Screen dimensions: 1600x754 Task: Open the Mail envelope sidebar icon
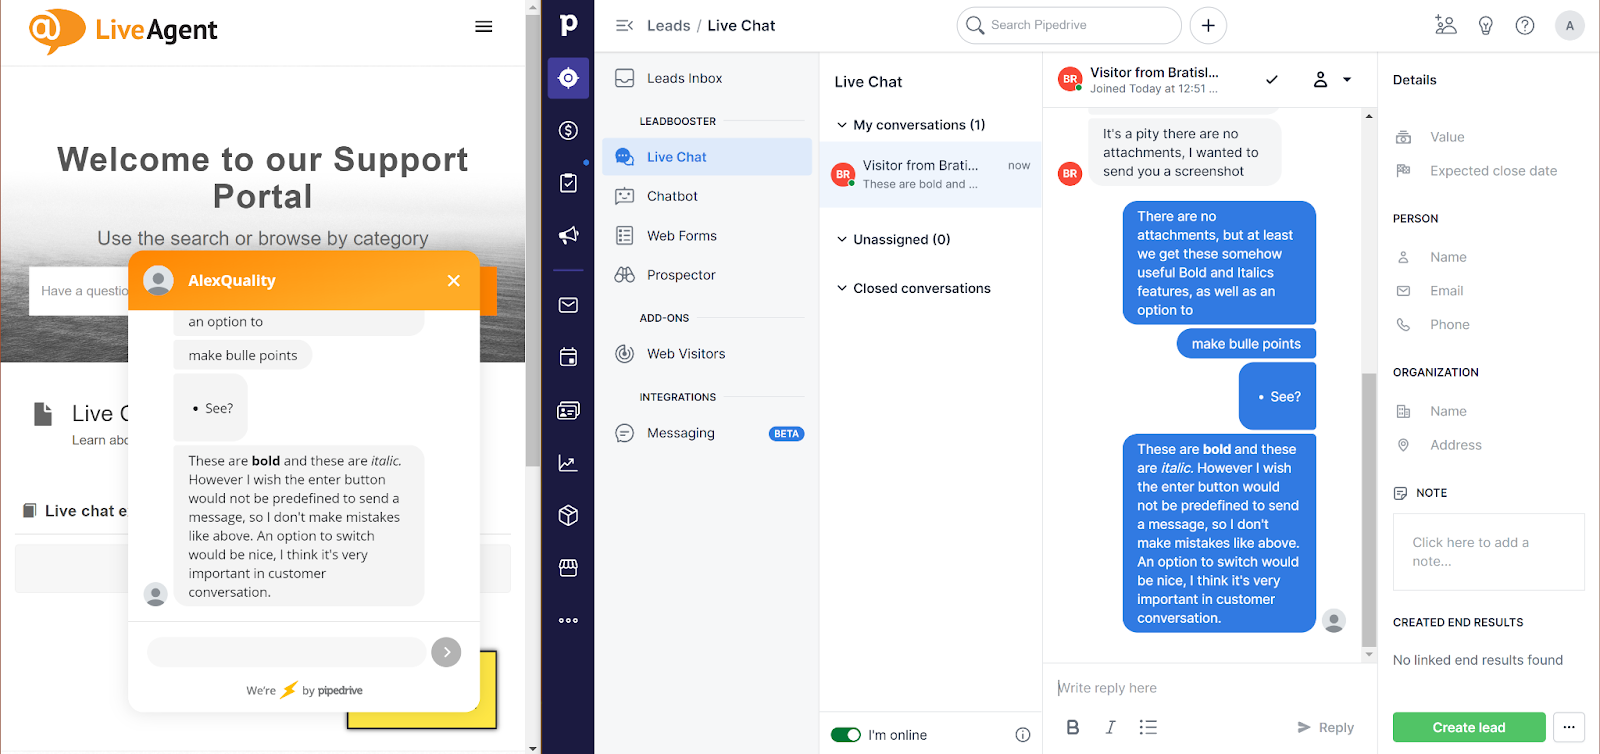(568, 305)
